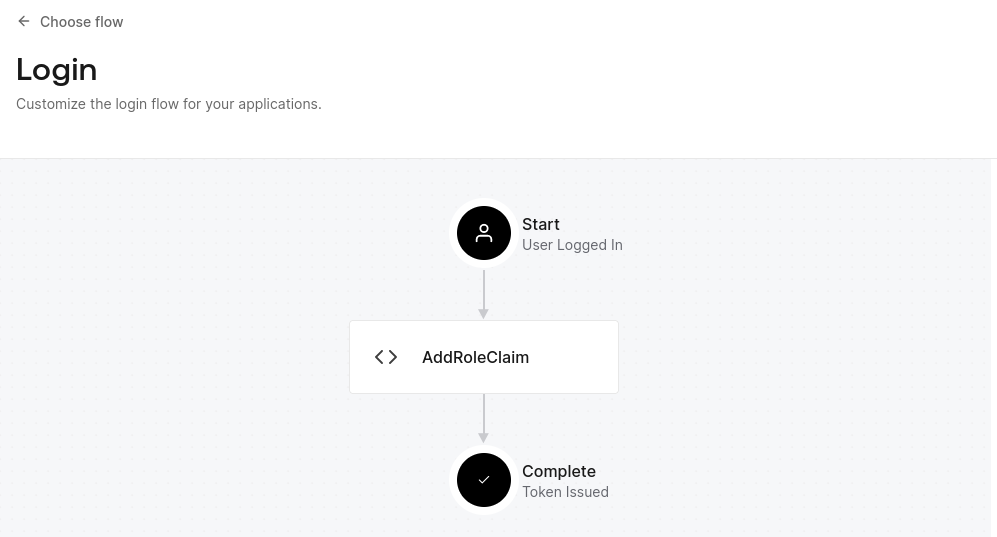Click the Login page heading
This screenshot has width=997, height=537.
coord(57,69)
